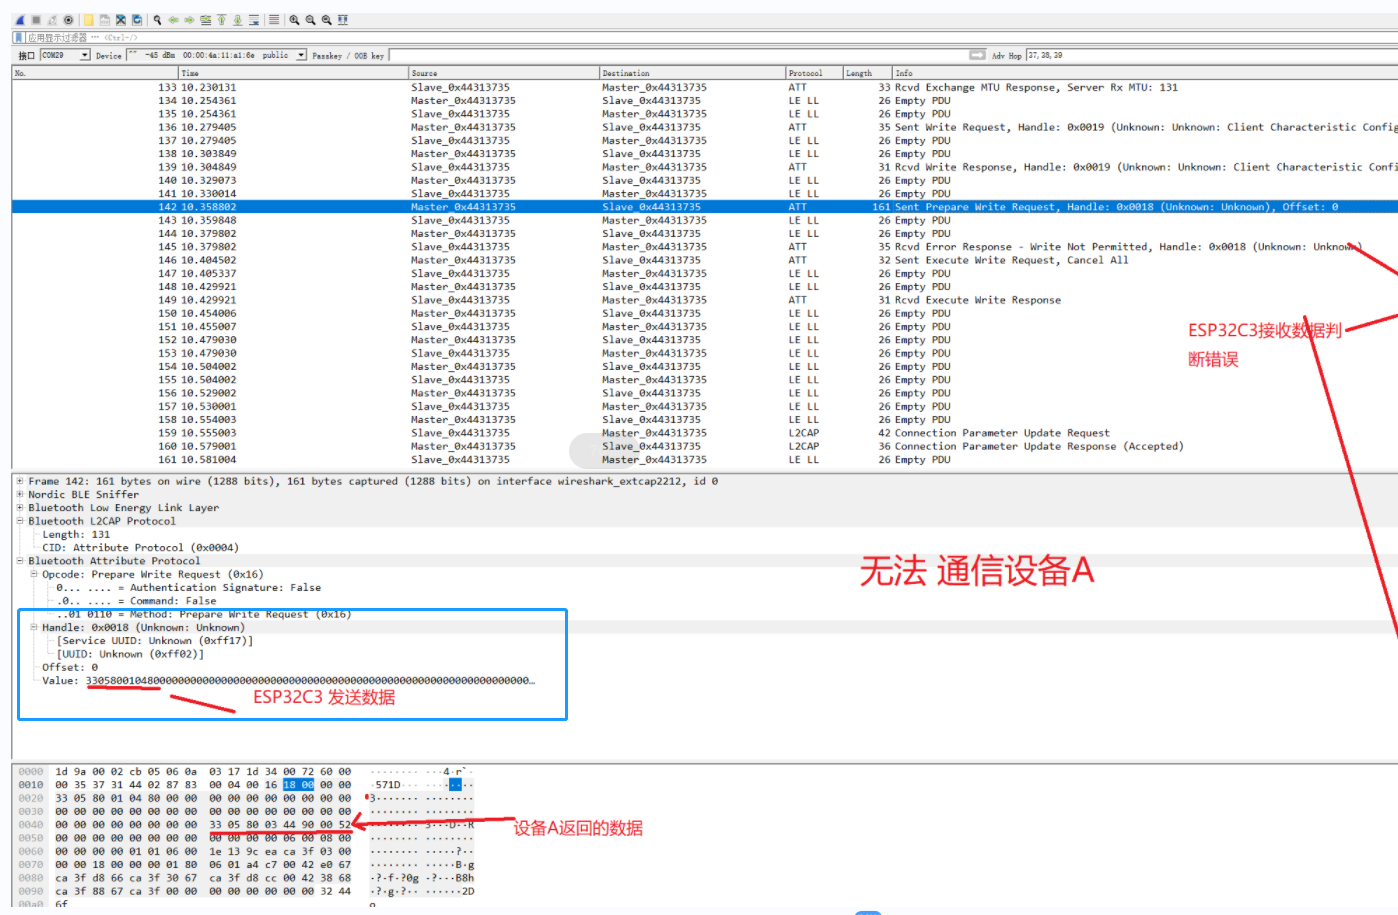Click the display filter bookmark icon
The height and width of the screenshot is (915, 1398).
click(x=19, y=38)
